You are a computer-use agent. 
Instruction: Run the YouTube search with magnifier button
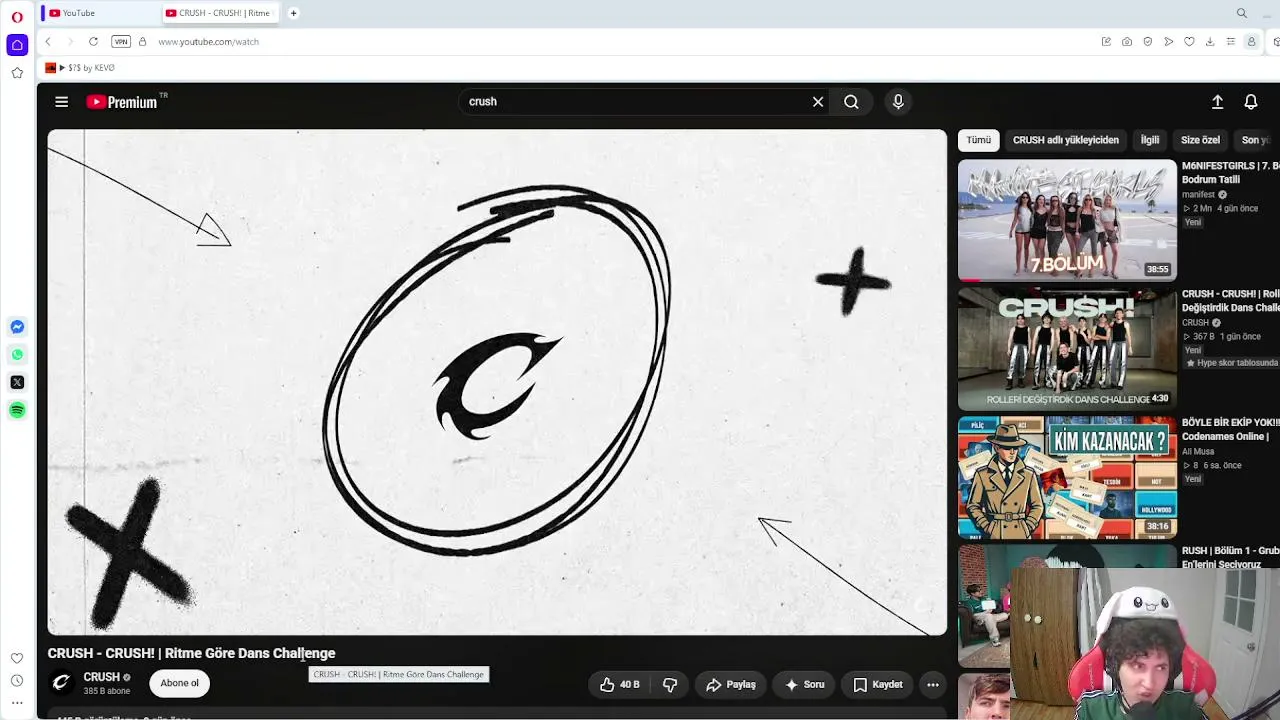pos(851,102)
